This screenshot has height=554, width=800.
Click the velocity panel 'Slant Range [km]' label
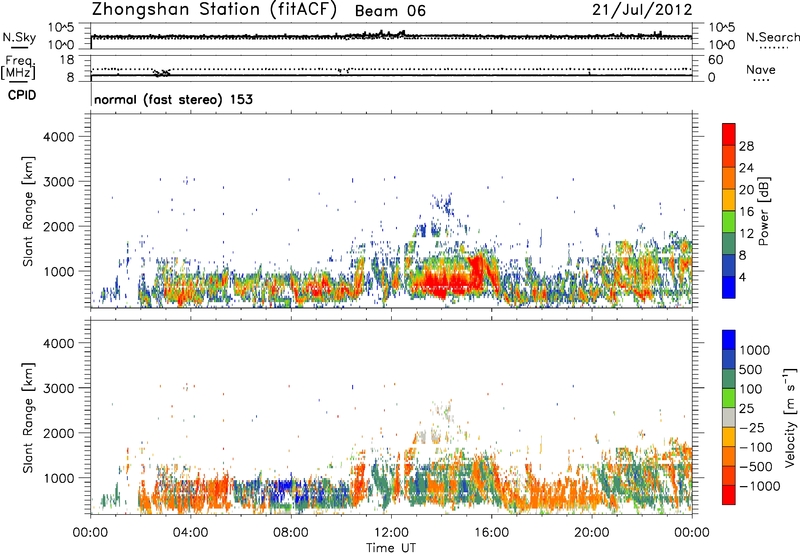28,418
